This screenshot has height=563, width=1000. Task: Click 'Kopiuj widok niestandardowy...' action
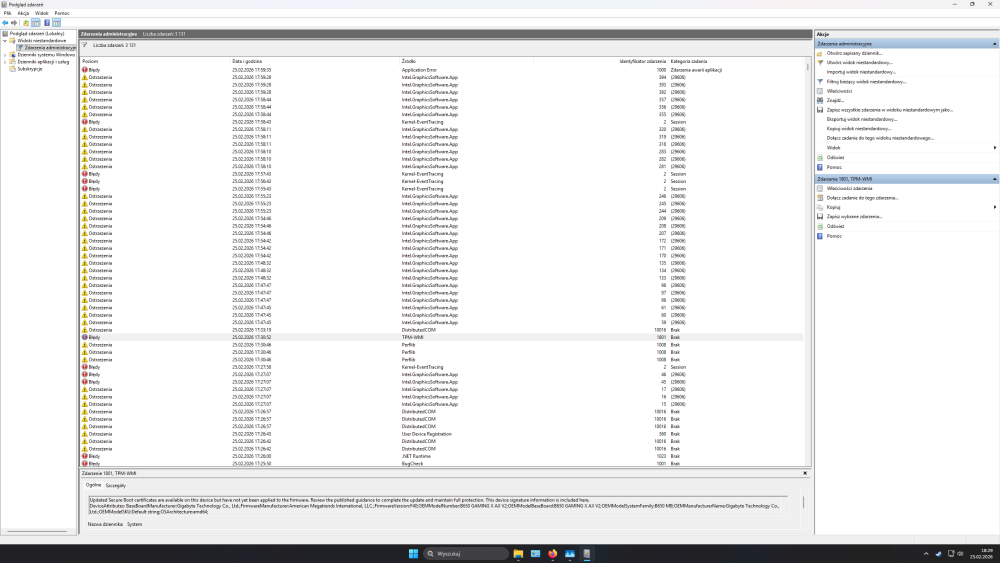click(858, 129)
